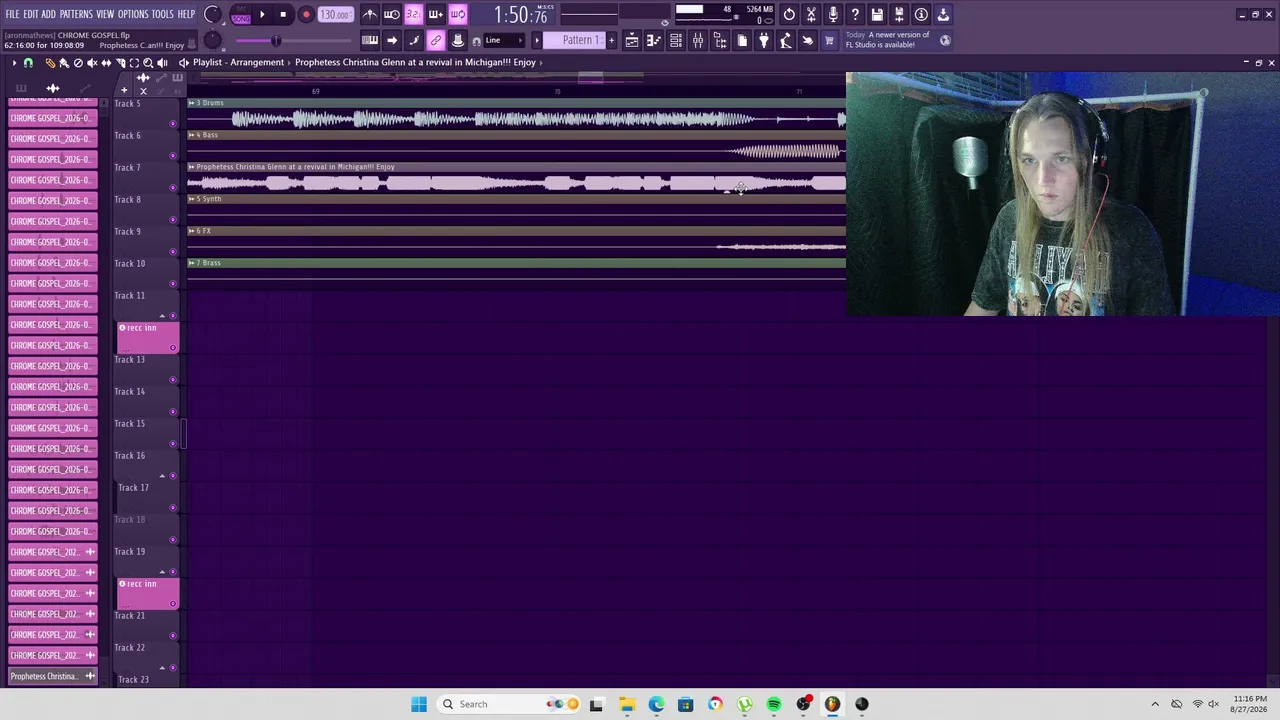Open help with the question mark icon
Screen dimensions: 1280x720
pos(855,14)
